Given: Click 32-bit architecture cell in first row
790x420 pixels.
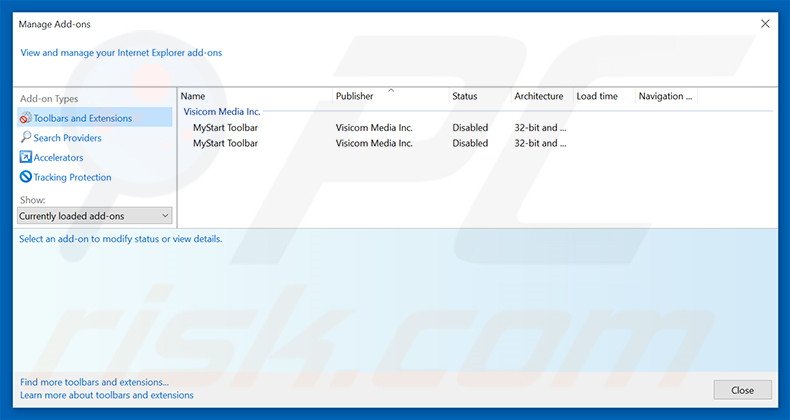Looking at the screenshot, I should click(x=540, y=127).
